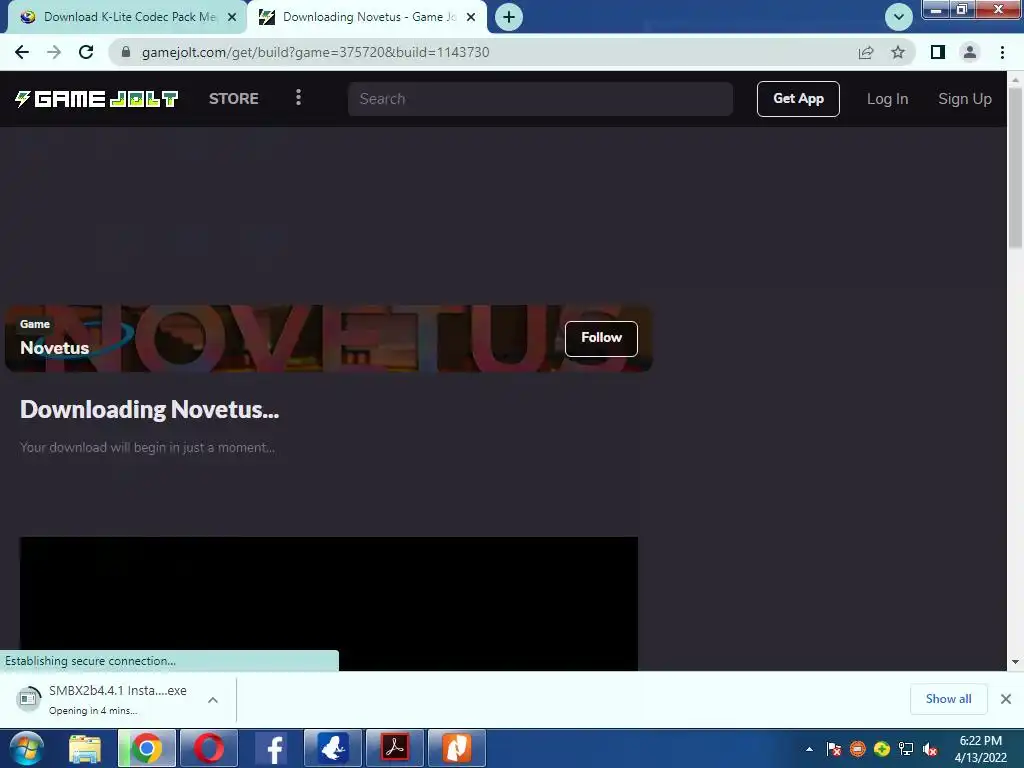Click the padlock site info icon
This screenshot has height=768, width=1024.
click(x=126, y=52)
